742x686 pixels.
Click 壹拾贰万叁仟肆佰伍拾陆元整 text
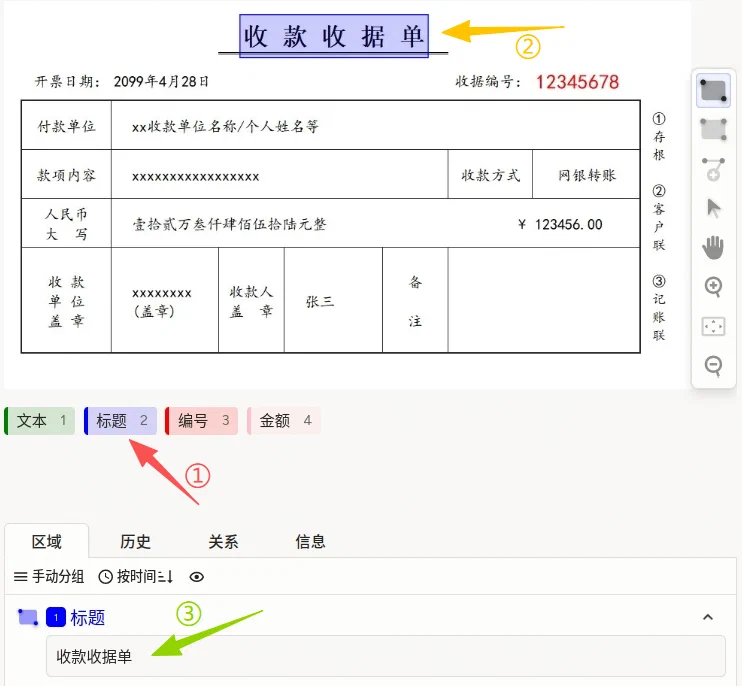tap(230, 224)
